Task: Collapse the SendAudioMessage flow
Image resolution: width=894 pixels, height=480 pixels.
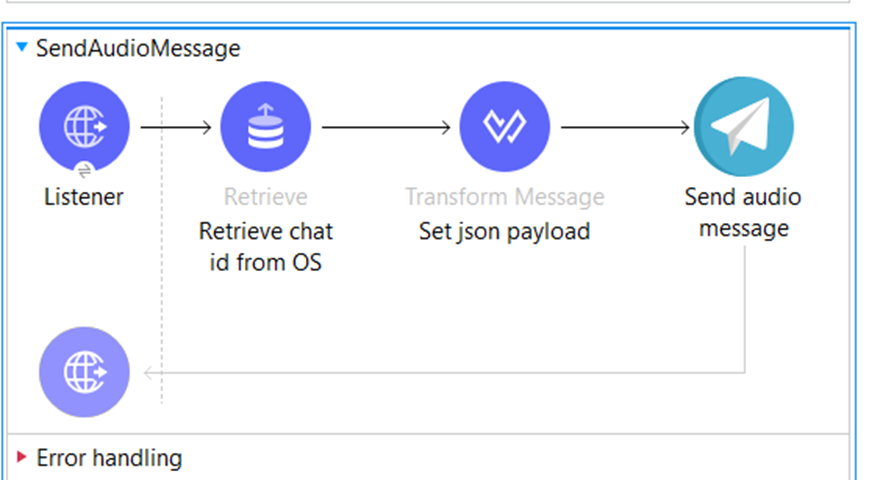Action: point(22,47)
